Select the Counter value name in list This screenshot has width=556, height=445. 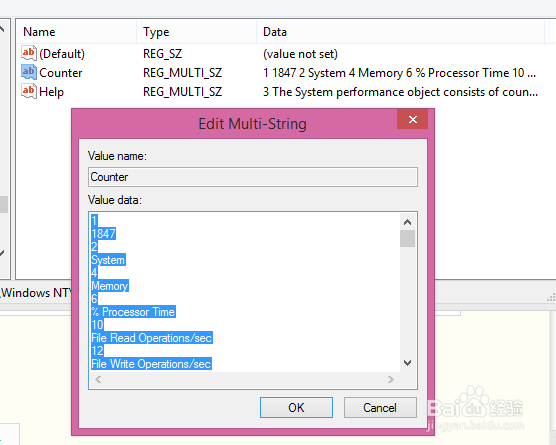[61, 73]
